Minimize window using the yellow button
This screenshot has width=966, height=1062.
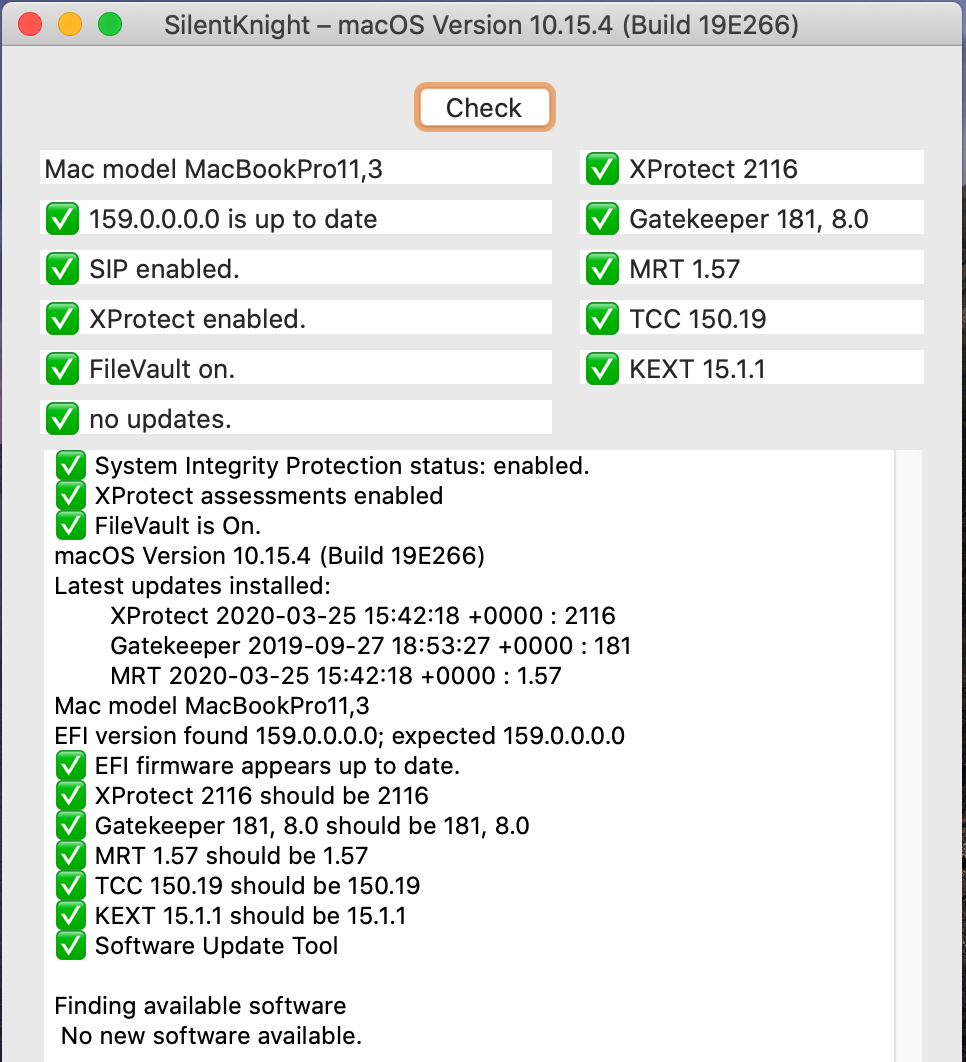[x=70, y=24]
